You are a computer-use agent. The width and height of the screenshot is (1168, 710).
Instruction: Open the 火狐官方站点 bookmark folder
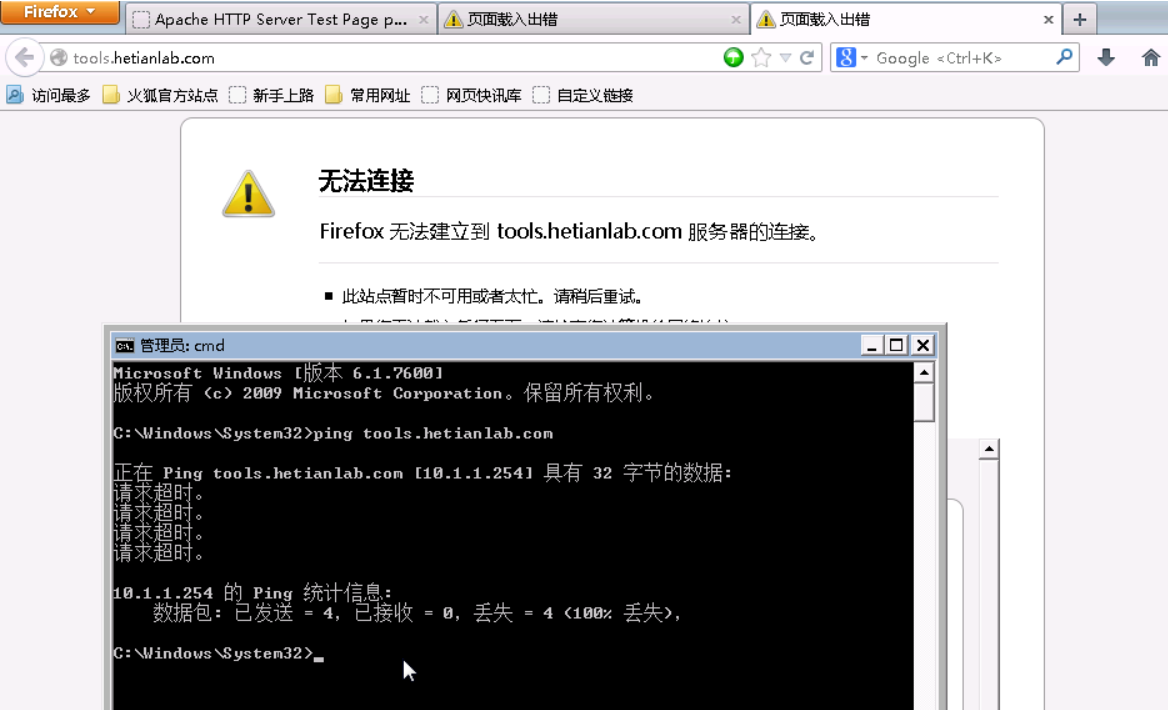160,95
